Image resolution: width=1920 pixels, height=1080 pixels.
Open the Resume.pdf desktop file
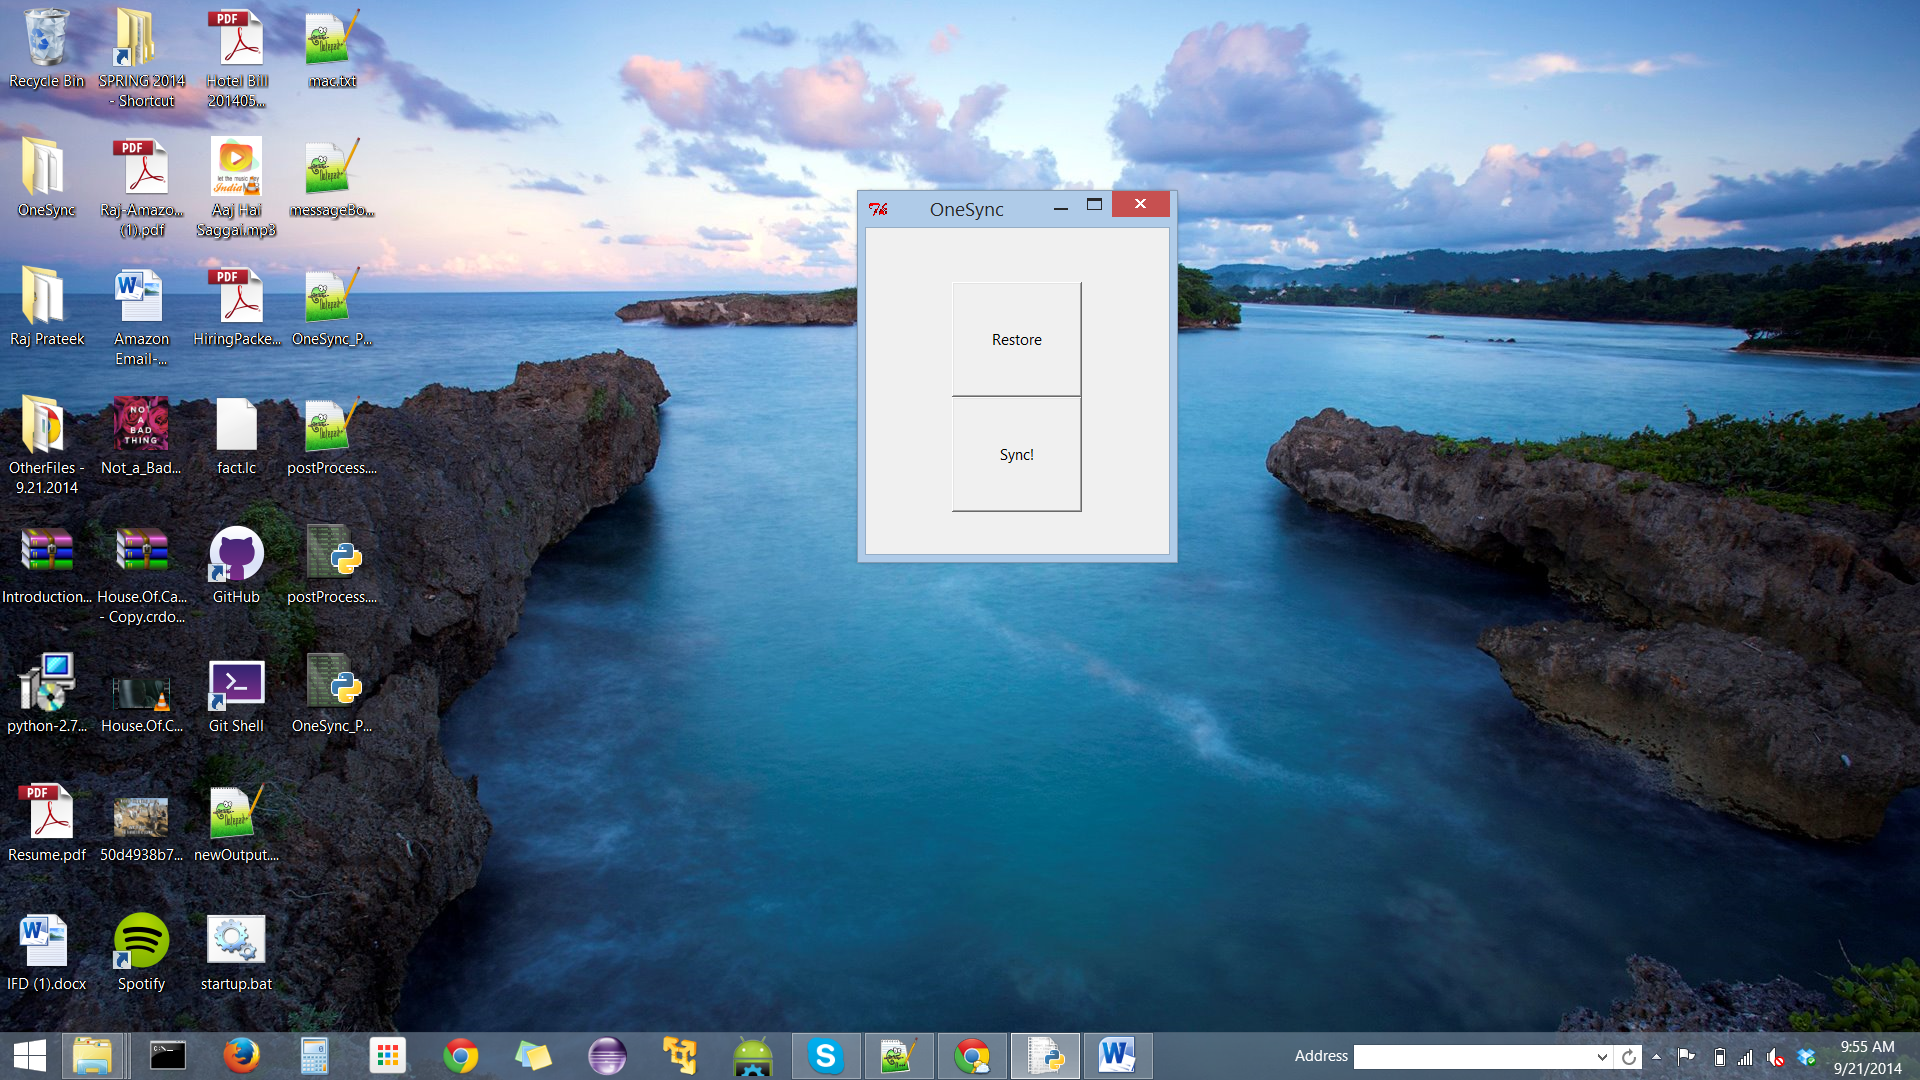pyautogui.click(x=47, y=814)
